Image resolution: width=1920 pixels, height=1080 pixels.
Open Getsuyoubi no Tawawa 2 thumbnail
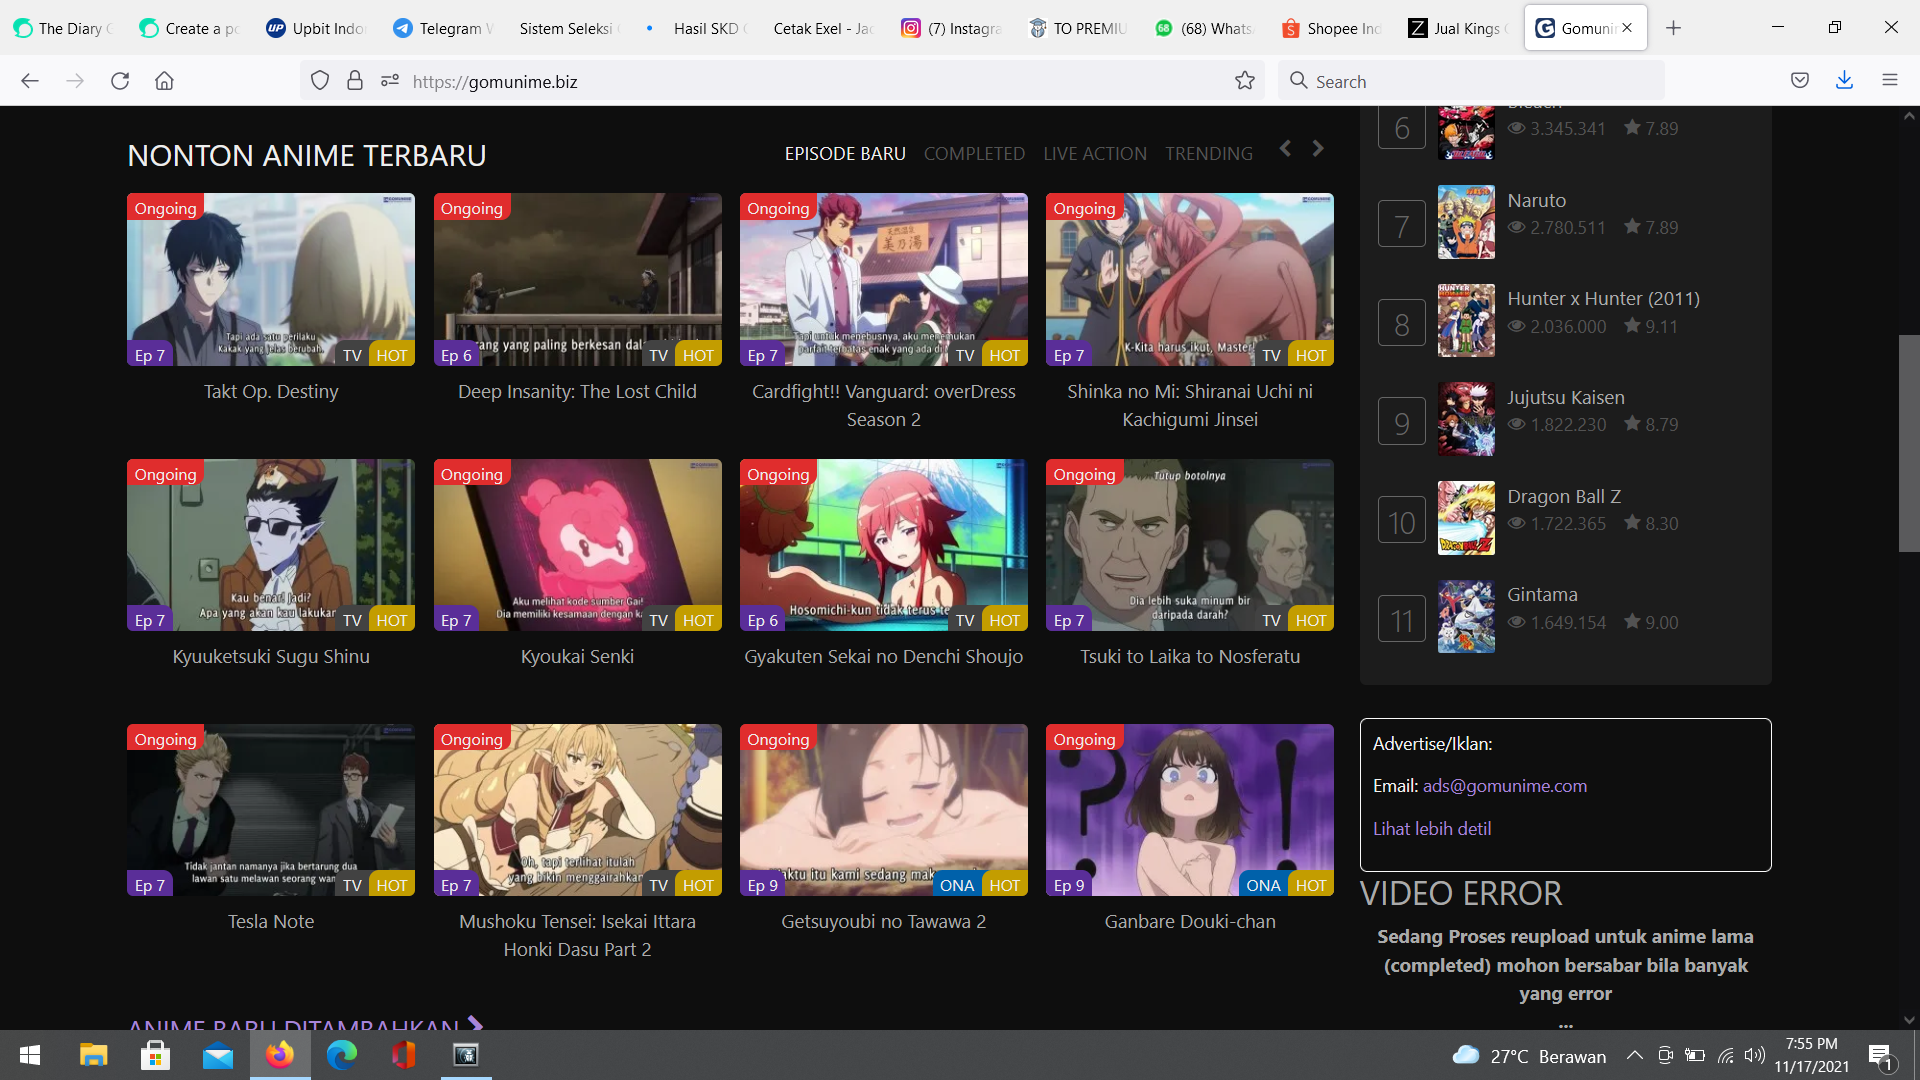[883, 810]
